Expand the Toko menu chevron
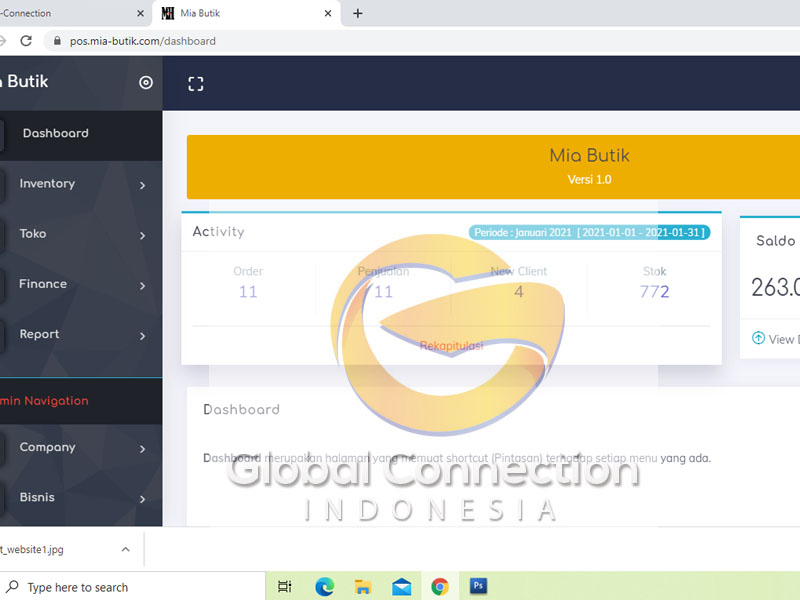The width and height of the screenshot is (800, 600). click(143, 236)
